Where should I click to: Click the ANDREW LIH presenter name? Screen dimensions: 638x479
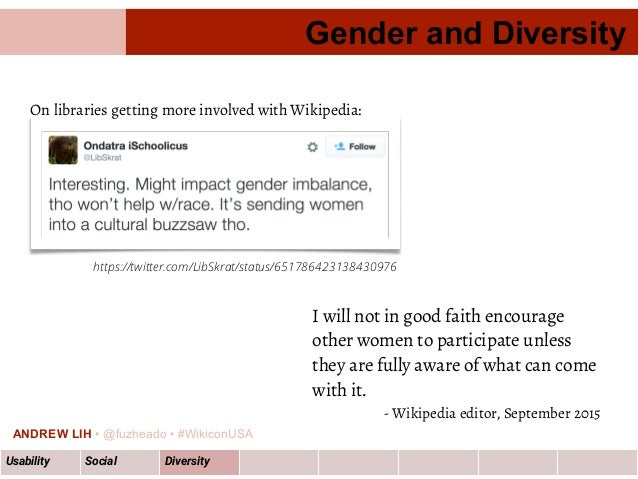(x=52, y=434)
